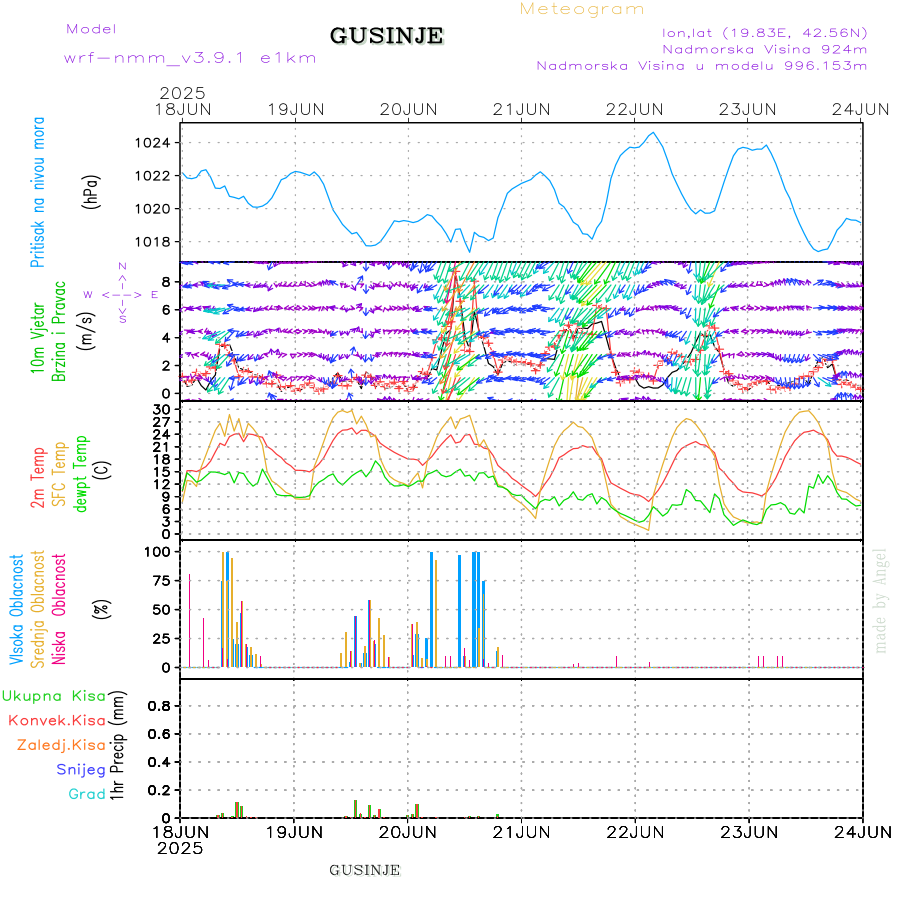Click "Nadmorska Visina 924m" text
The width and height of the screenshot is (900, 900).
765,49
